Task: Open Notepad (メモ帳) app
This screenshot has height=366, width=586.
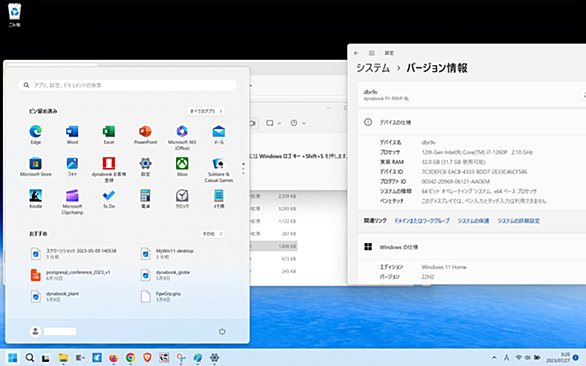Action: [x=219, y=199]
